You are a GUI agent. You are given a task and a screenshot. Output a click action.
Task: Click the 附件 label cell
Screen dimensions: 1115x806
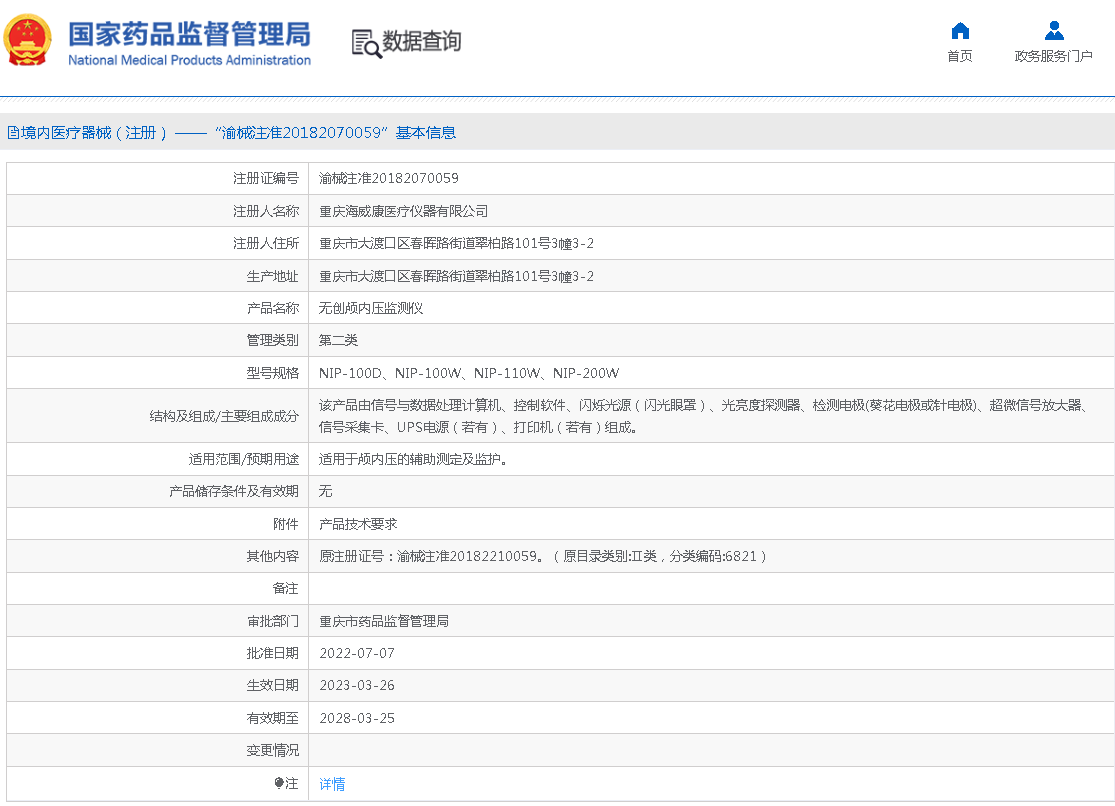point(158,524)
